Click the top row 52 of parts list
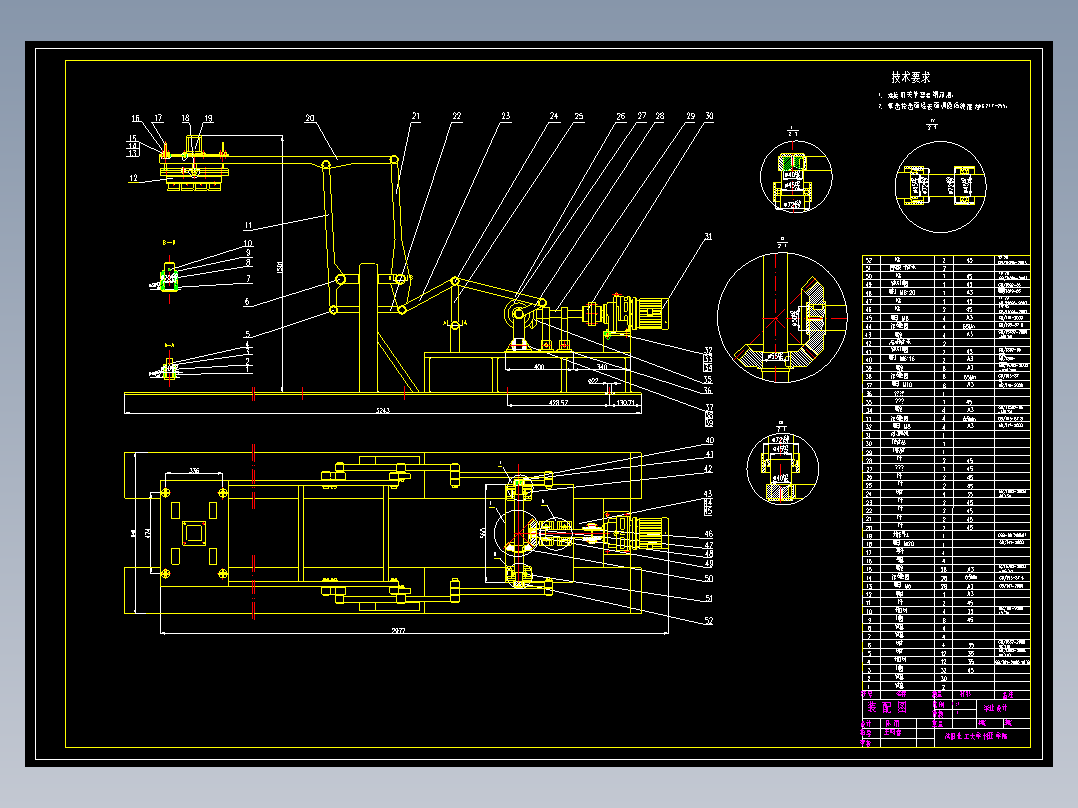Image resolution: width=1078 pixels, height=808 pixels. [x=946, y=261]
